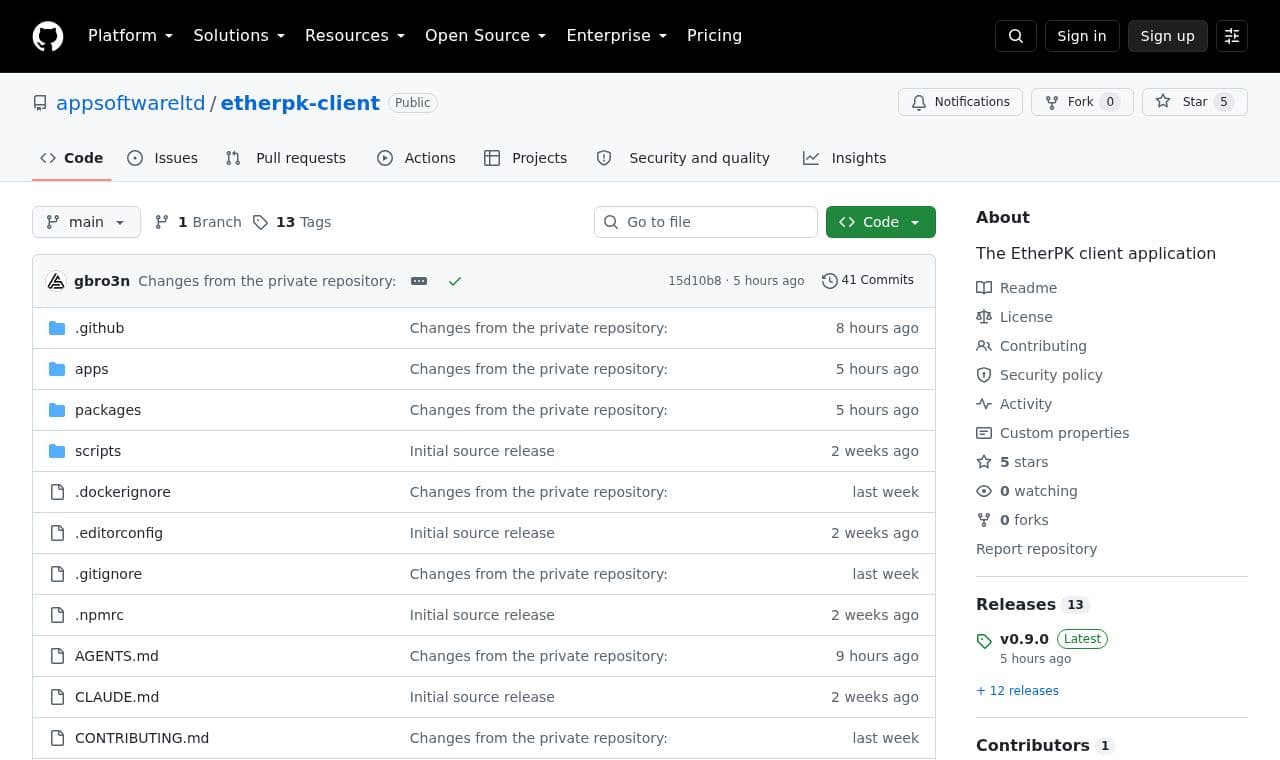Image resolution: width=1280 pixels, height=760 pixels.
Task: Click the green commit status checkmark
Action: [x=455, y=281]
